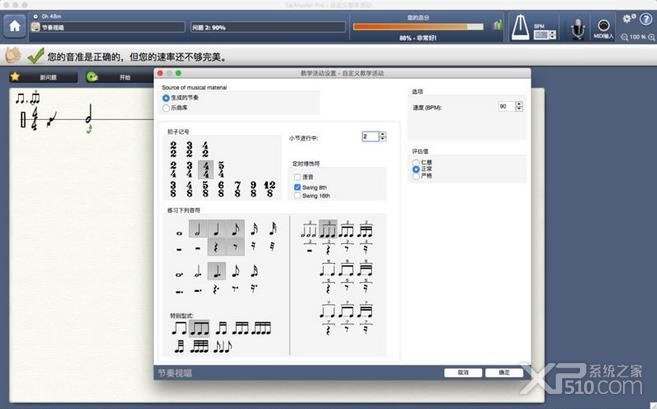This screenshot has height=409, width=657.
Task: Select the 严格 evaluation radio button
Action: (x=416, y=176)
